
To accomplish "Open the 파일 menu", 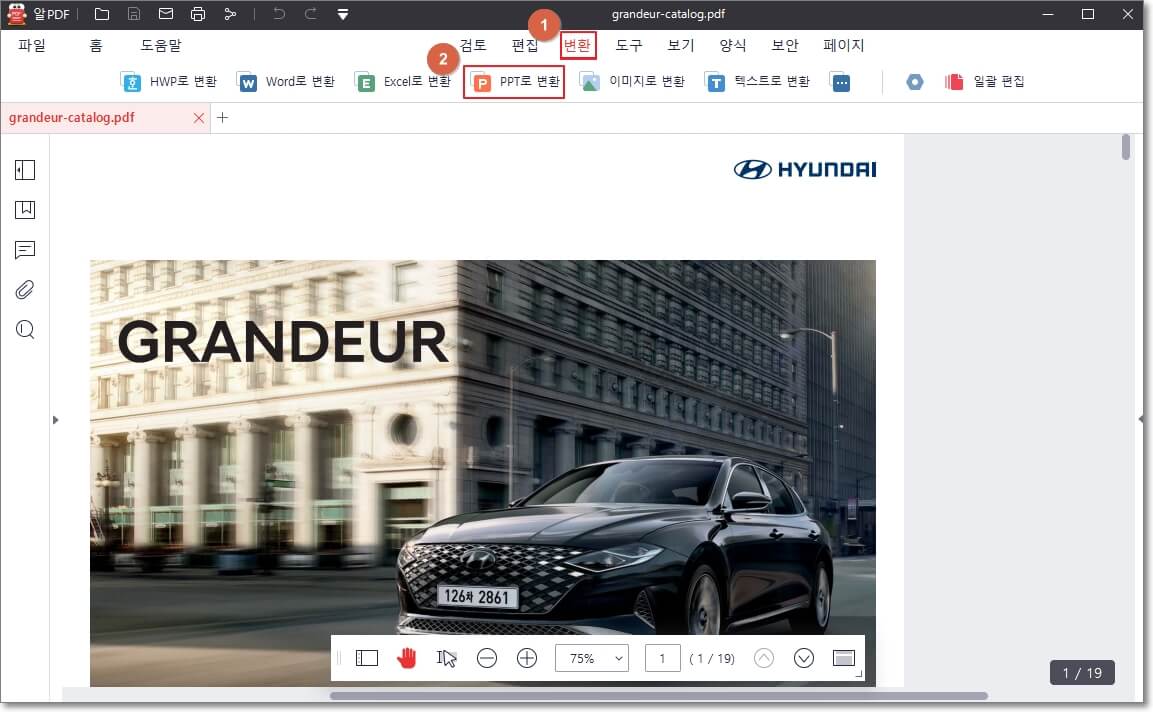I will tap(32, 46).
